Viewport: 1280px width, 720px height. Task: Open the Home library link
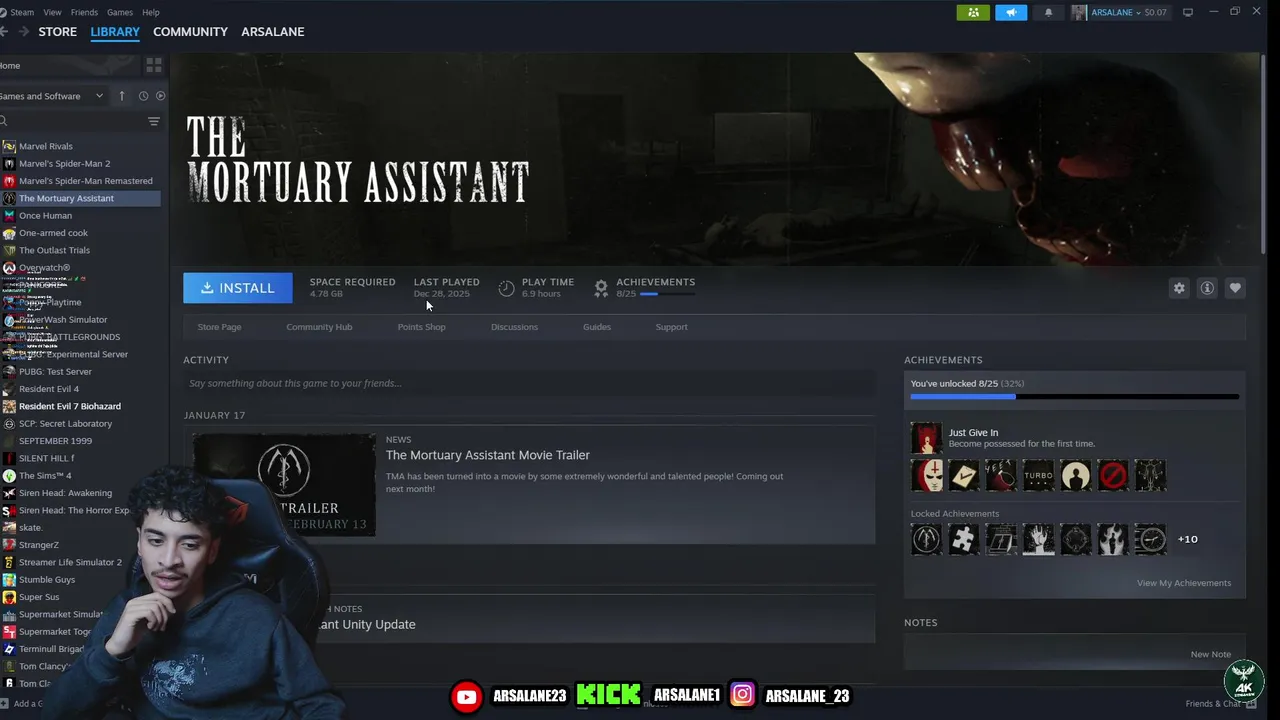coord(10,65)
